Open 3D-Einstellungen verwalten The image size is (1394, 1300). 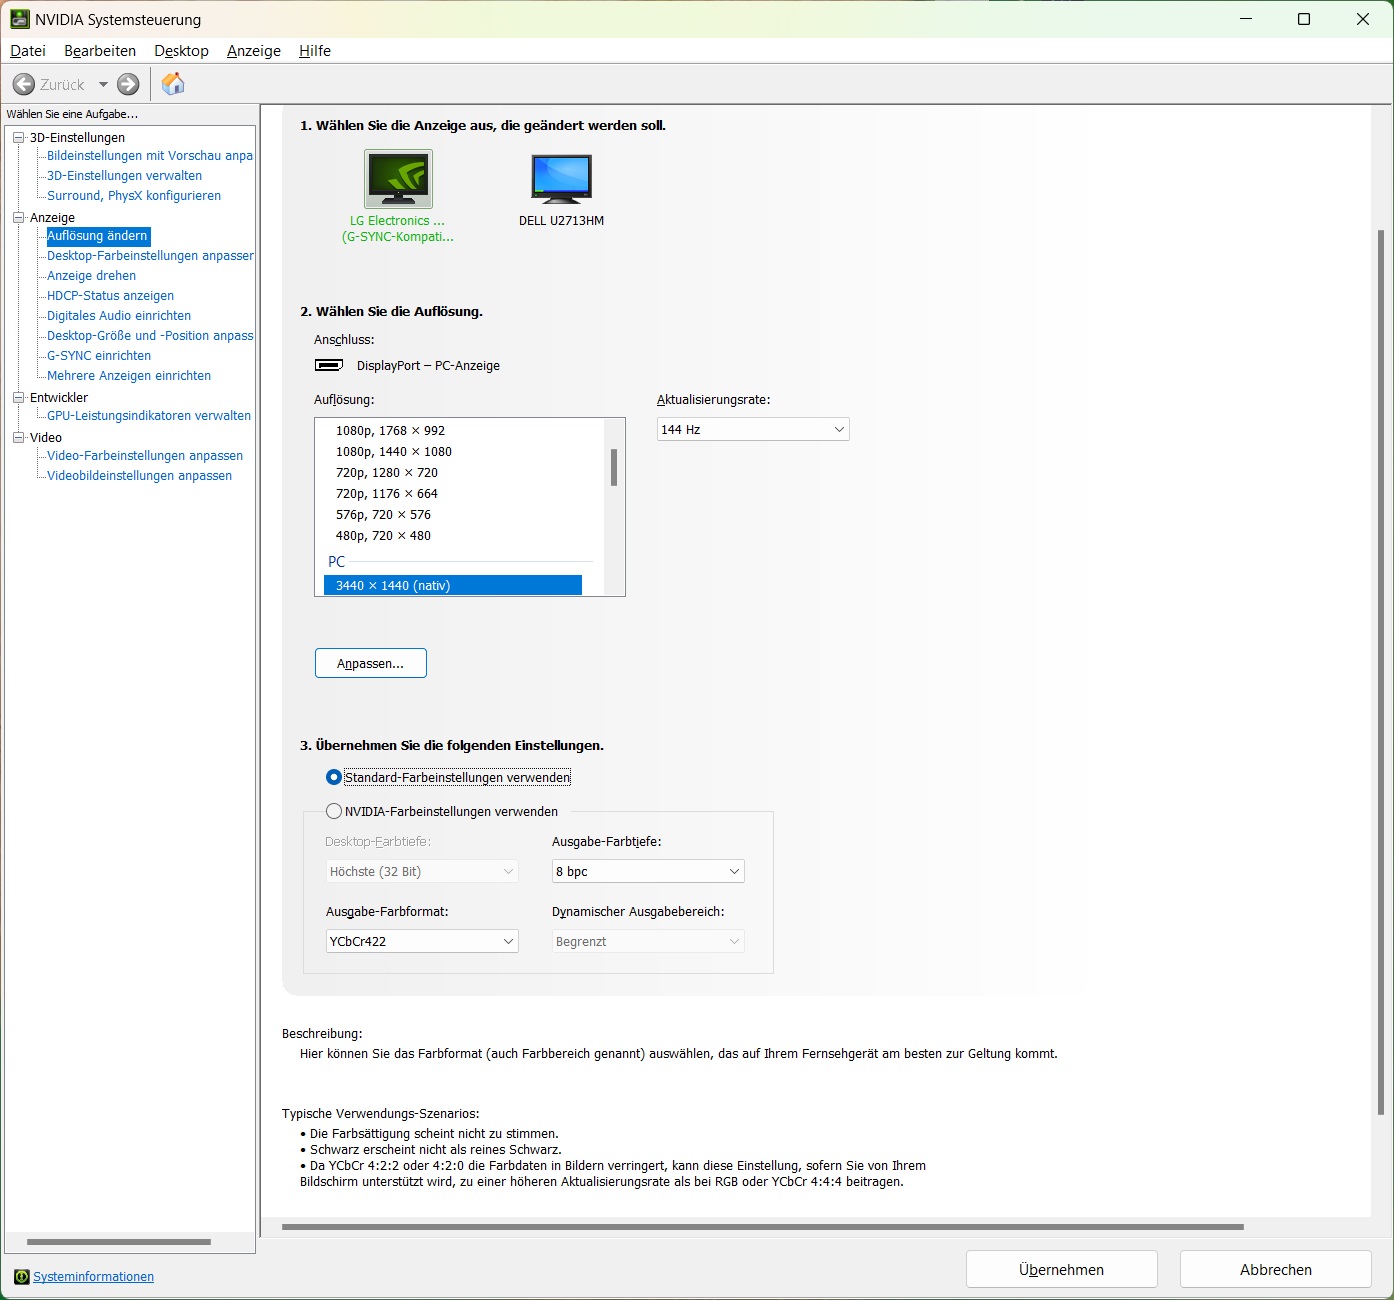click(124, 176)
